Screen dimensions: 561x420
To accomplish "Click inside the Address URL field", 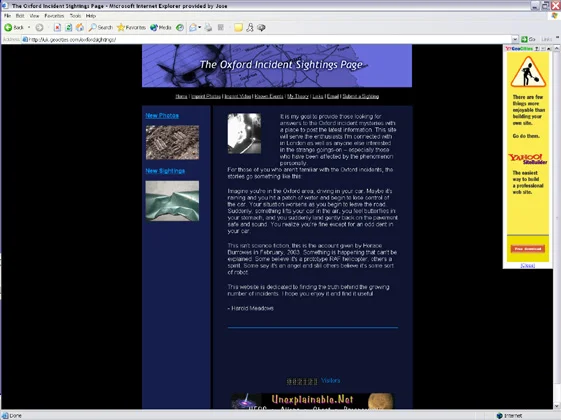I will pos(268,39).
